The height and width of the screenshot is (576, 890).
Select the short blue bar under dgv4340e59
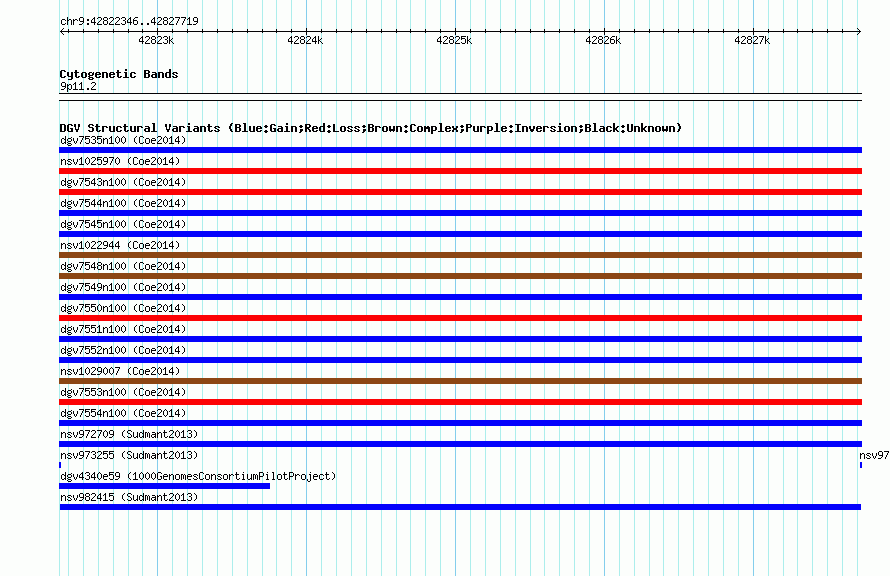tap(165, 486)
